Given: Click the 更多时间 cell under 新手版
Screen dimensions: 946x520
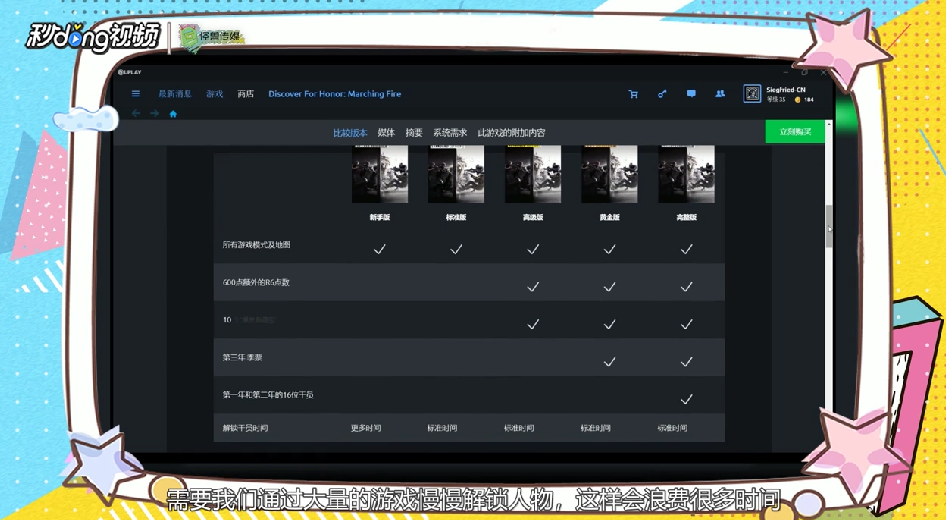Looking at the screenshot, I should pos(366,428).
